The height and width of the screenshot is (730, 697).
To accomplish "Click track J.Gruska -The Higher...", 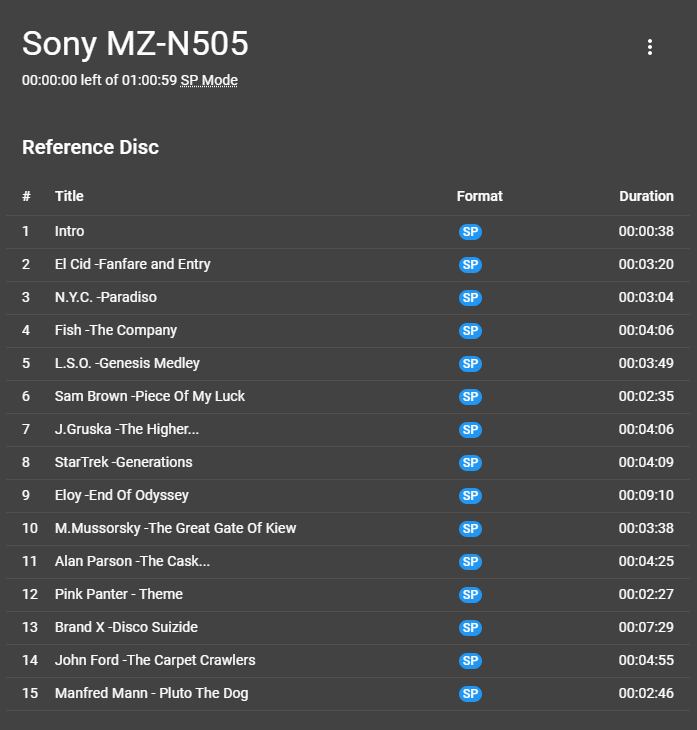I will pyautogui.click(x=127, y=429).
